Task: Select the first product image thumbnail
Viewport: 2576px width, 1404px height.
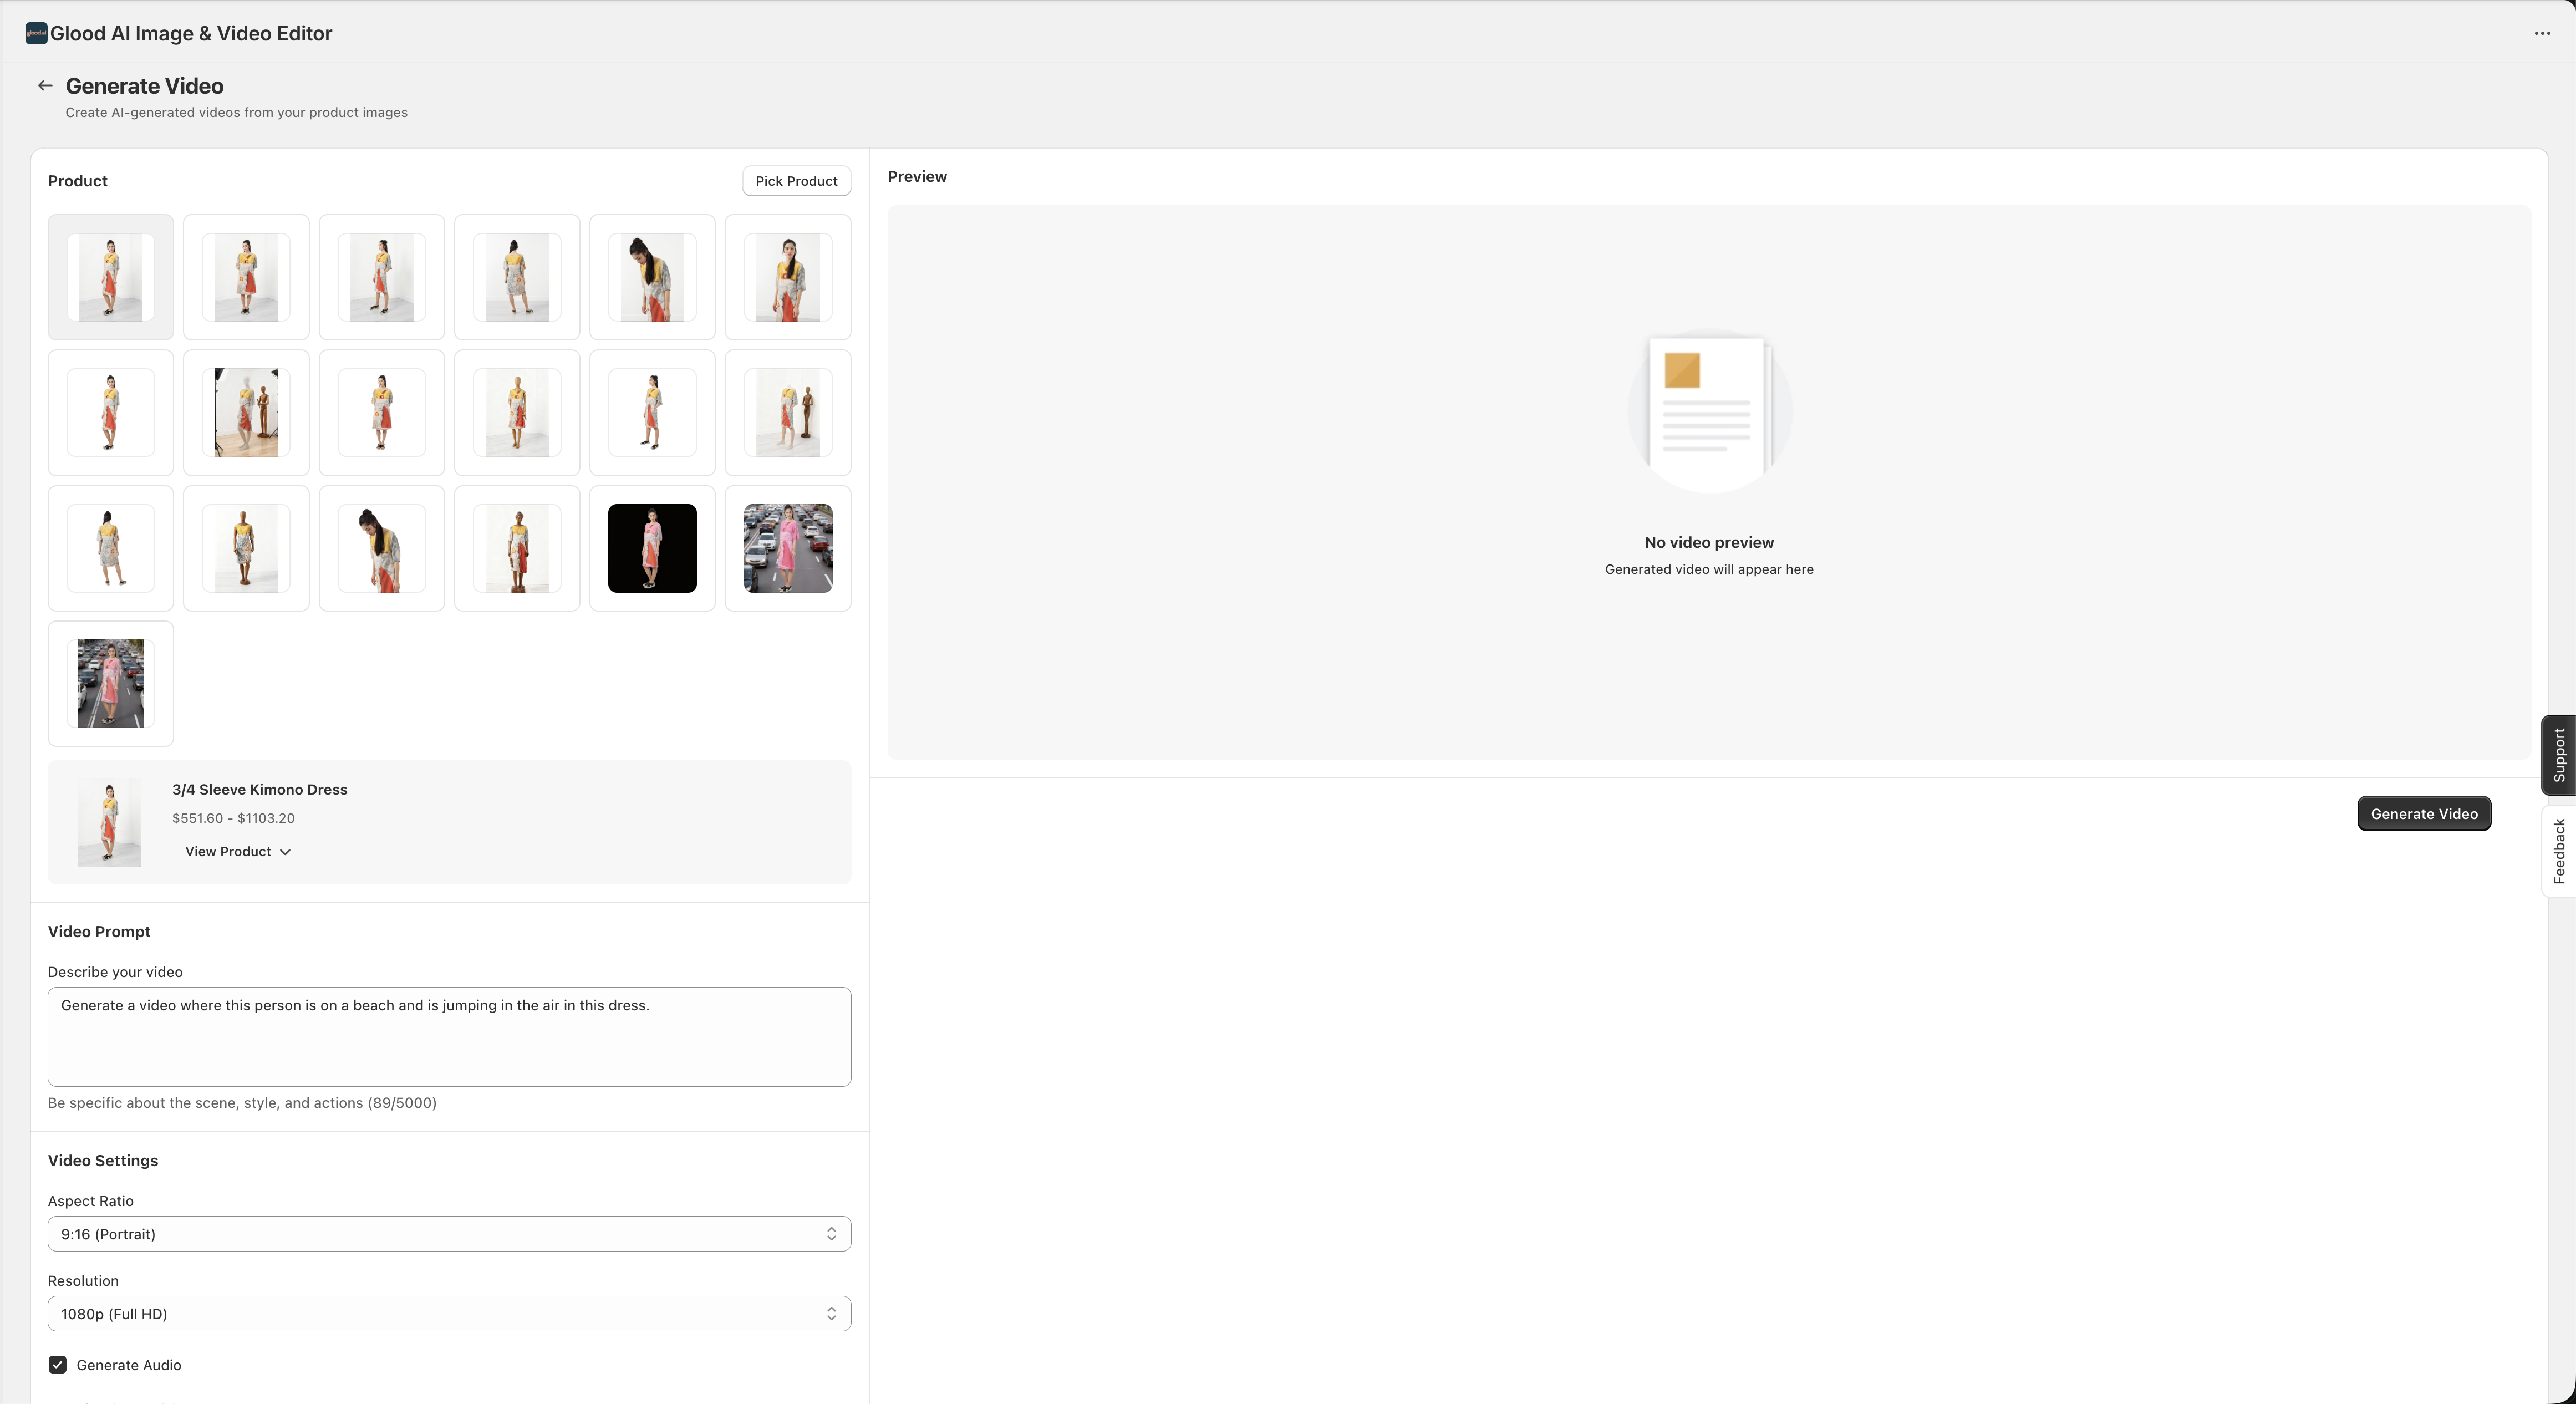Action: tap(110, 277)
